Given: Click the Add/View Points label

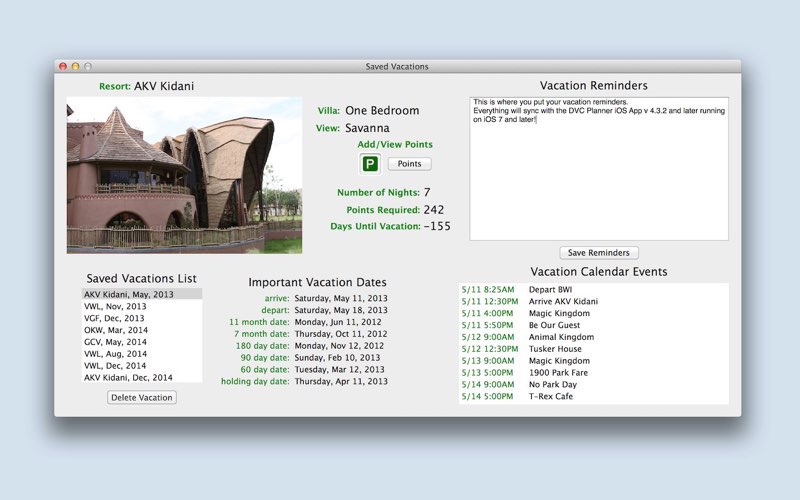Looking at the screenshot, I should tap(395, 144).
